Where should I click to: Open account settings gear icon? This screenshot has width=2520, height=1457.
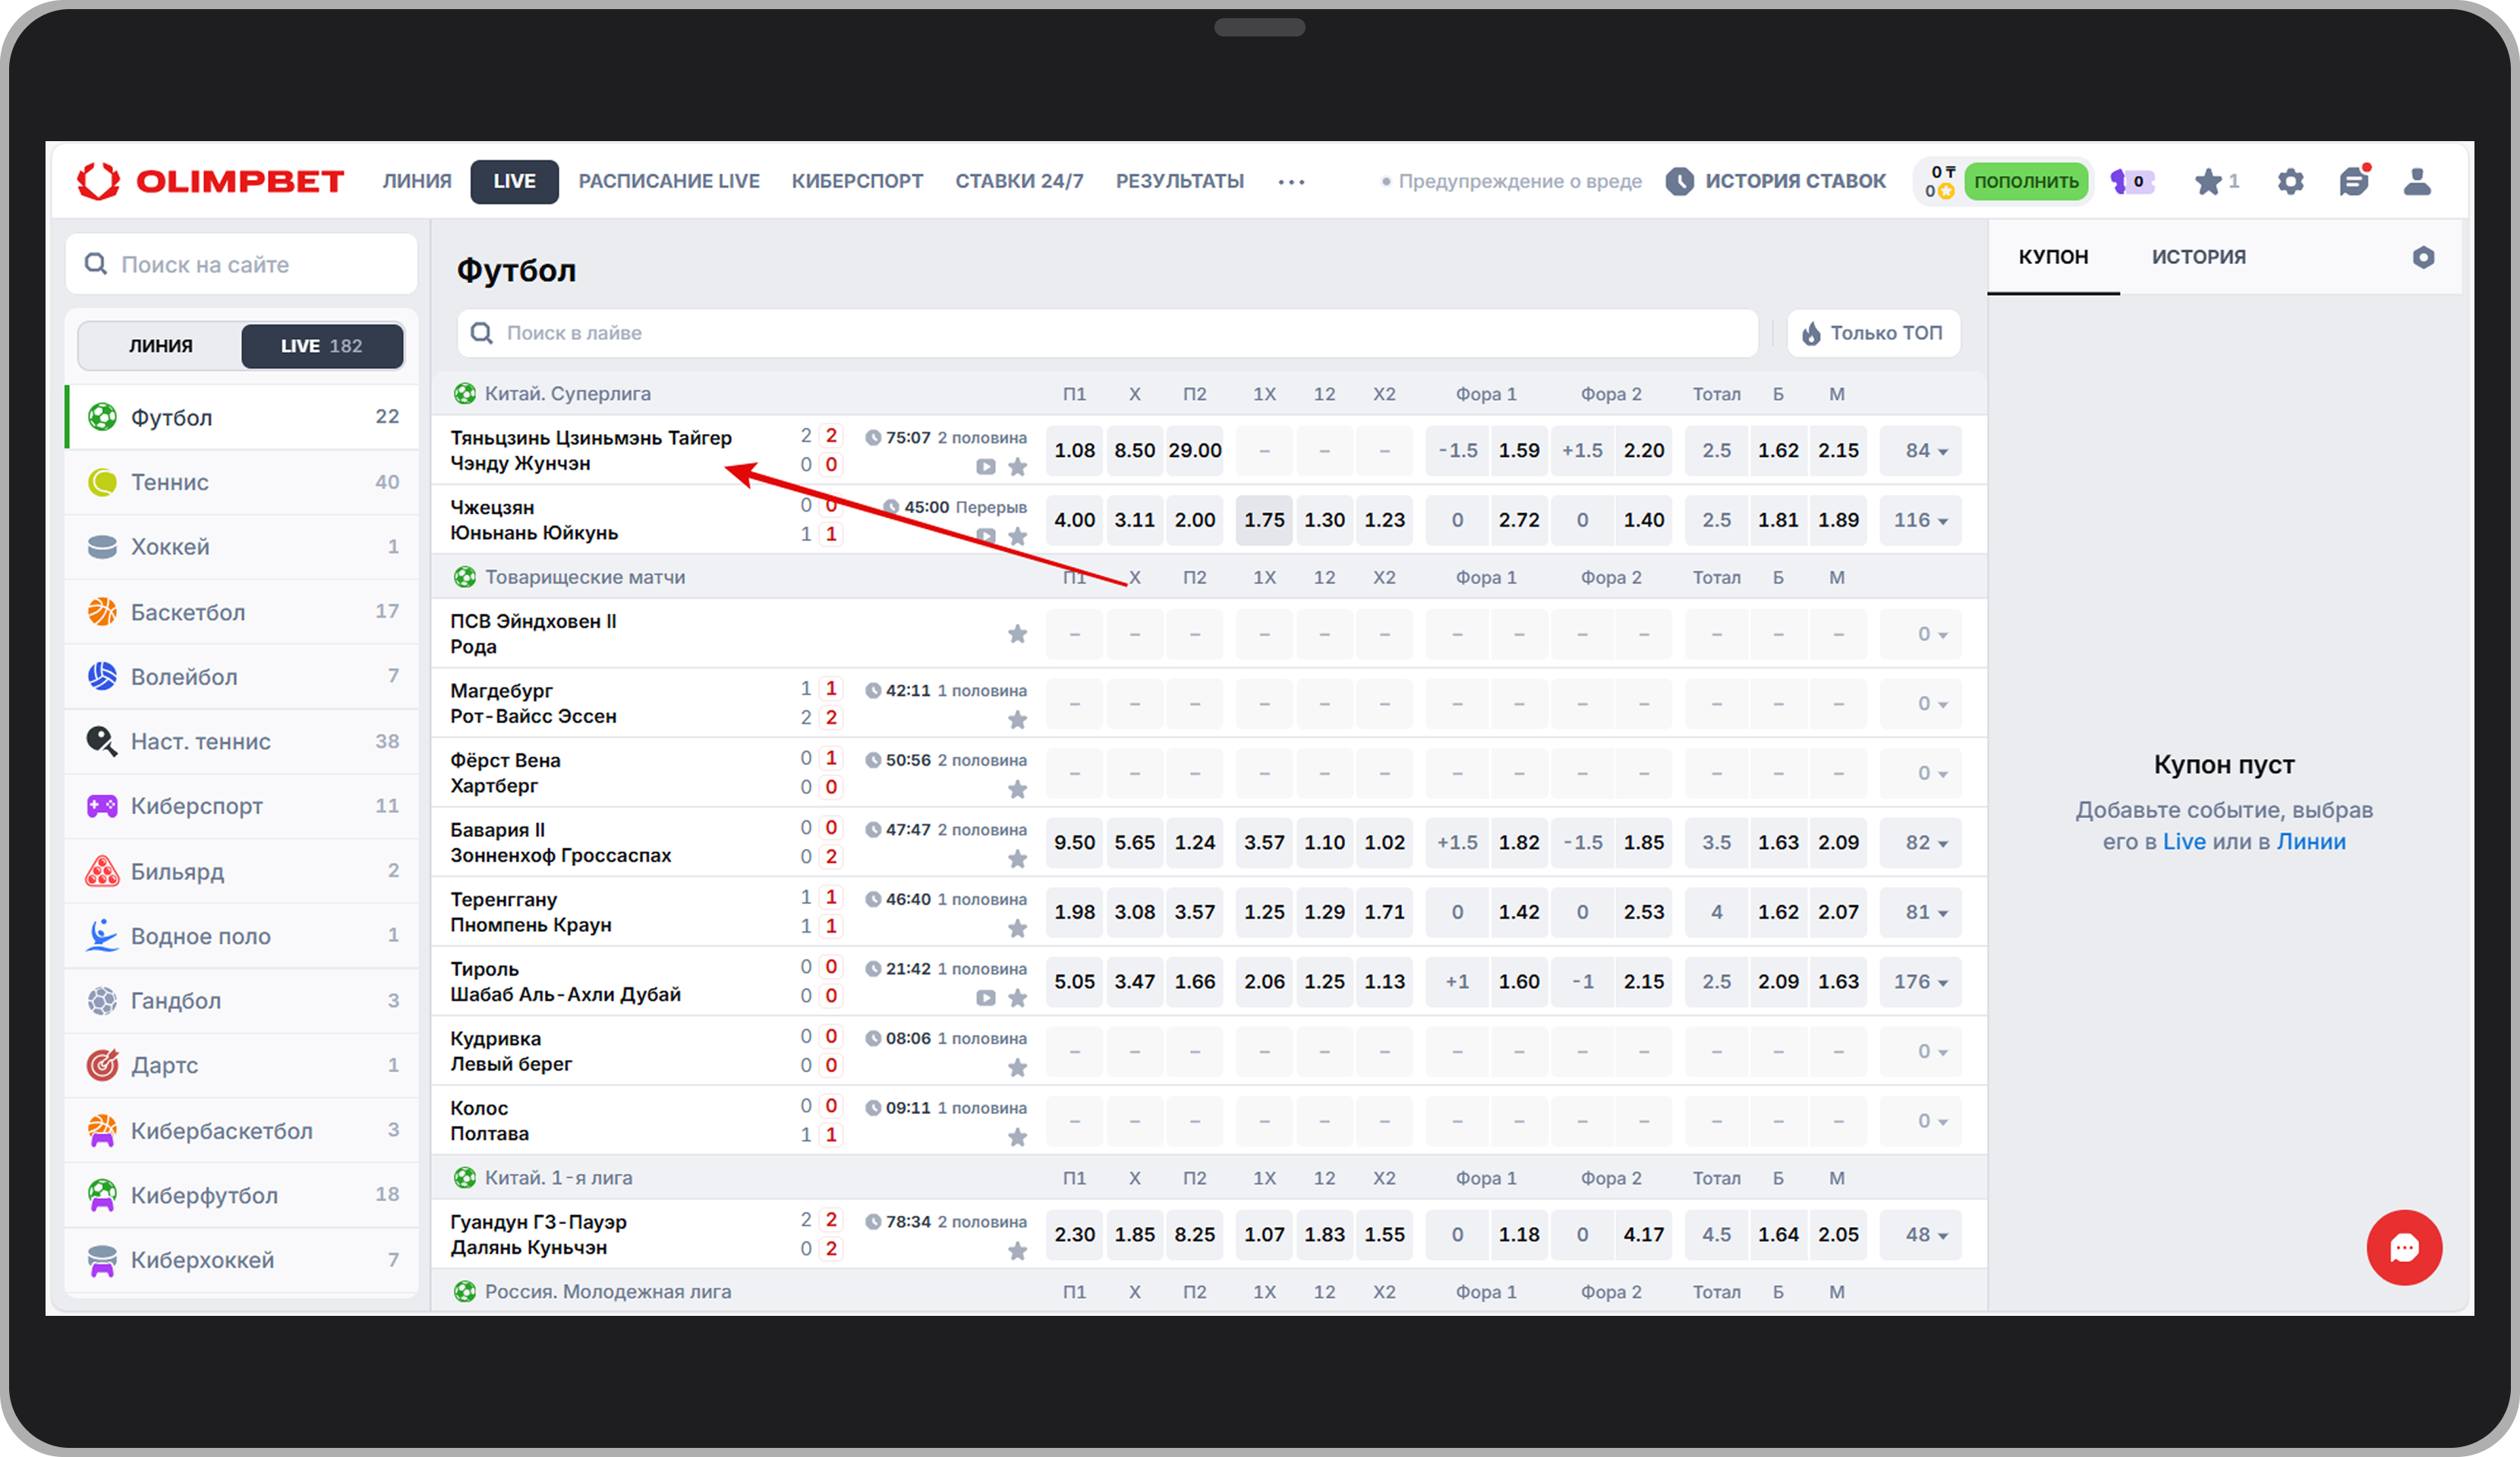[x=2290, y=181]
